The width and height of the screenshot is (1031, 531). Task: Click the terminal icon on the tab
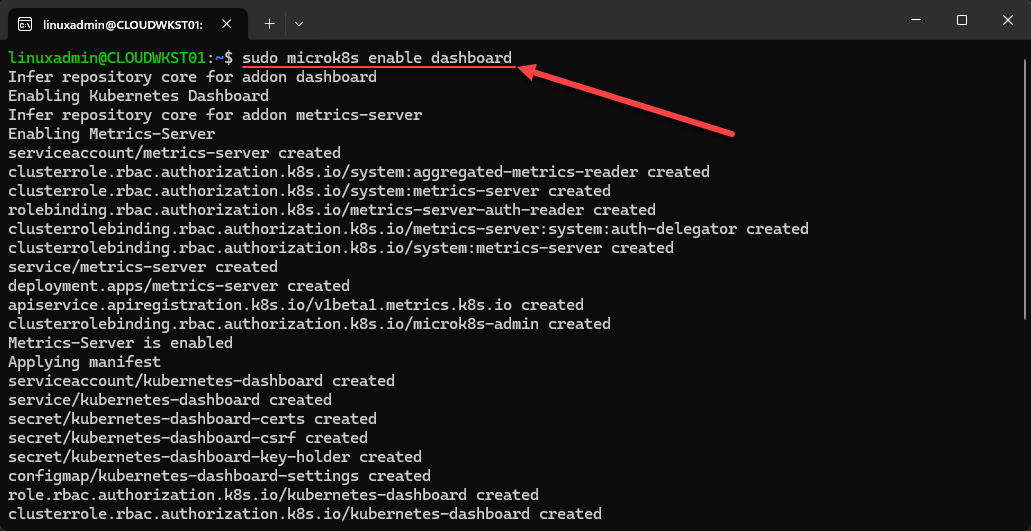(x=25, y=23)
